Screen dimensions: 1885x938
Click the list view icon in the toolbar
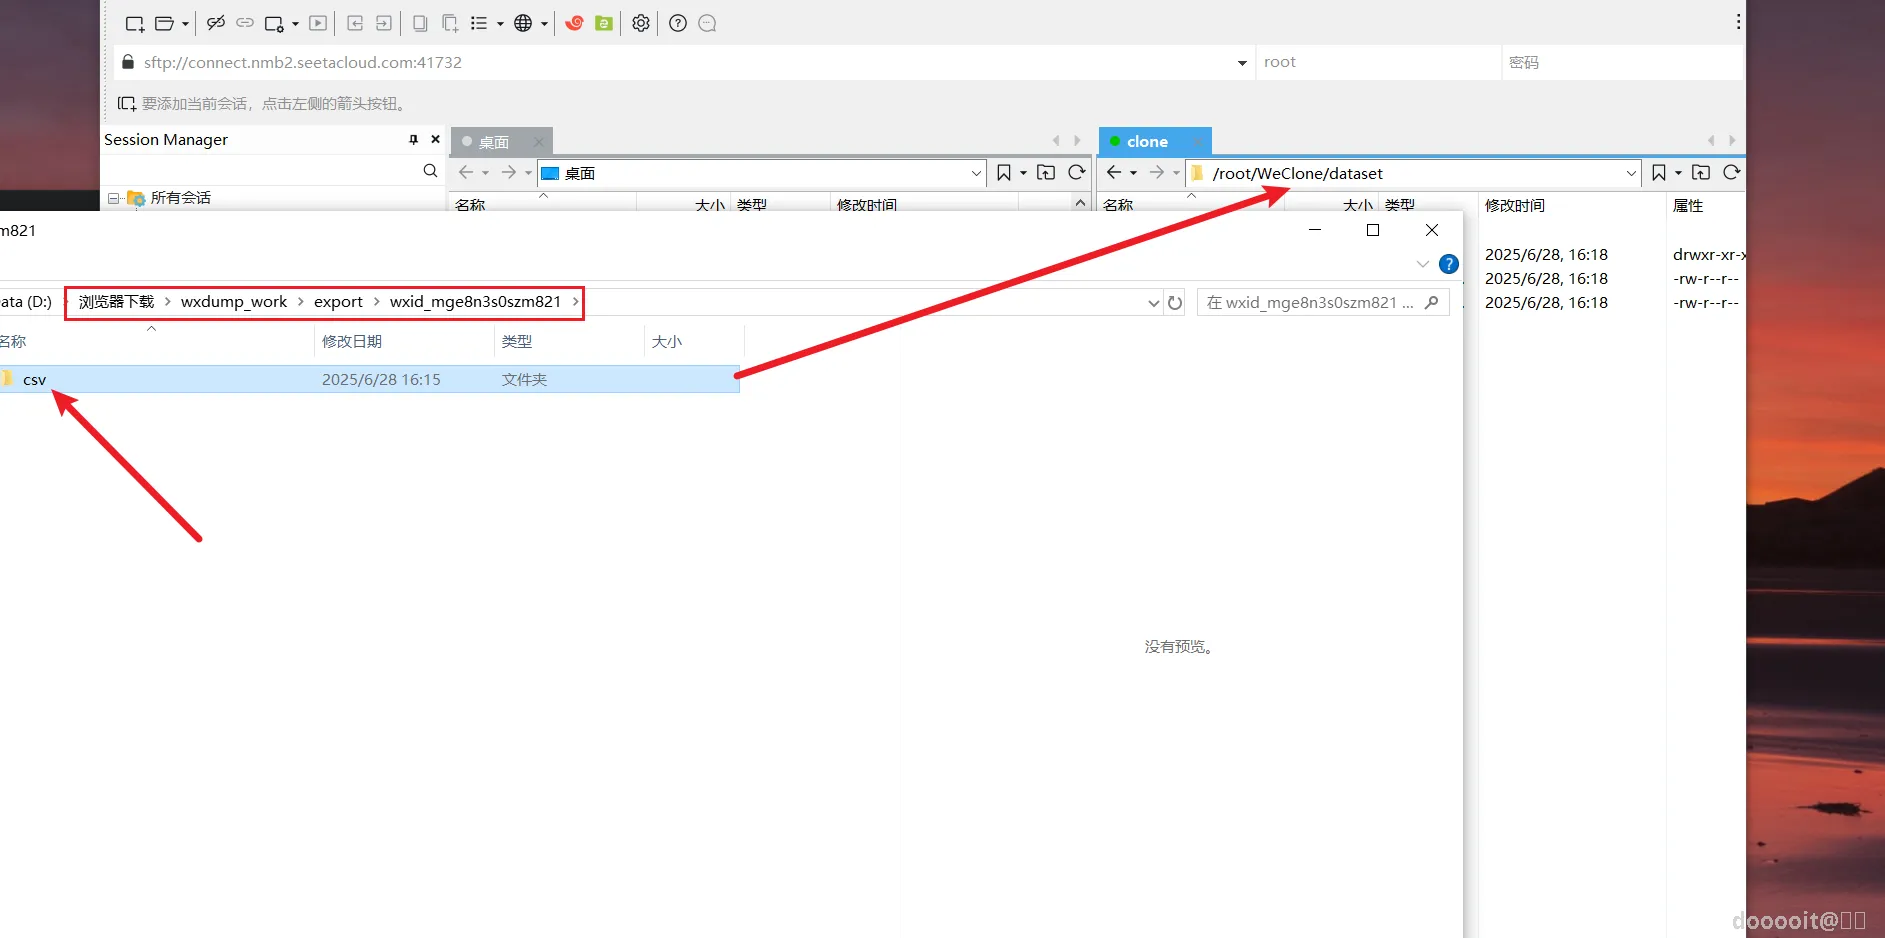479,23
